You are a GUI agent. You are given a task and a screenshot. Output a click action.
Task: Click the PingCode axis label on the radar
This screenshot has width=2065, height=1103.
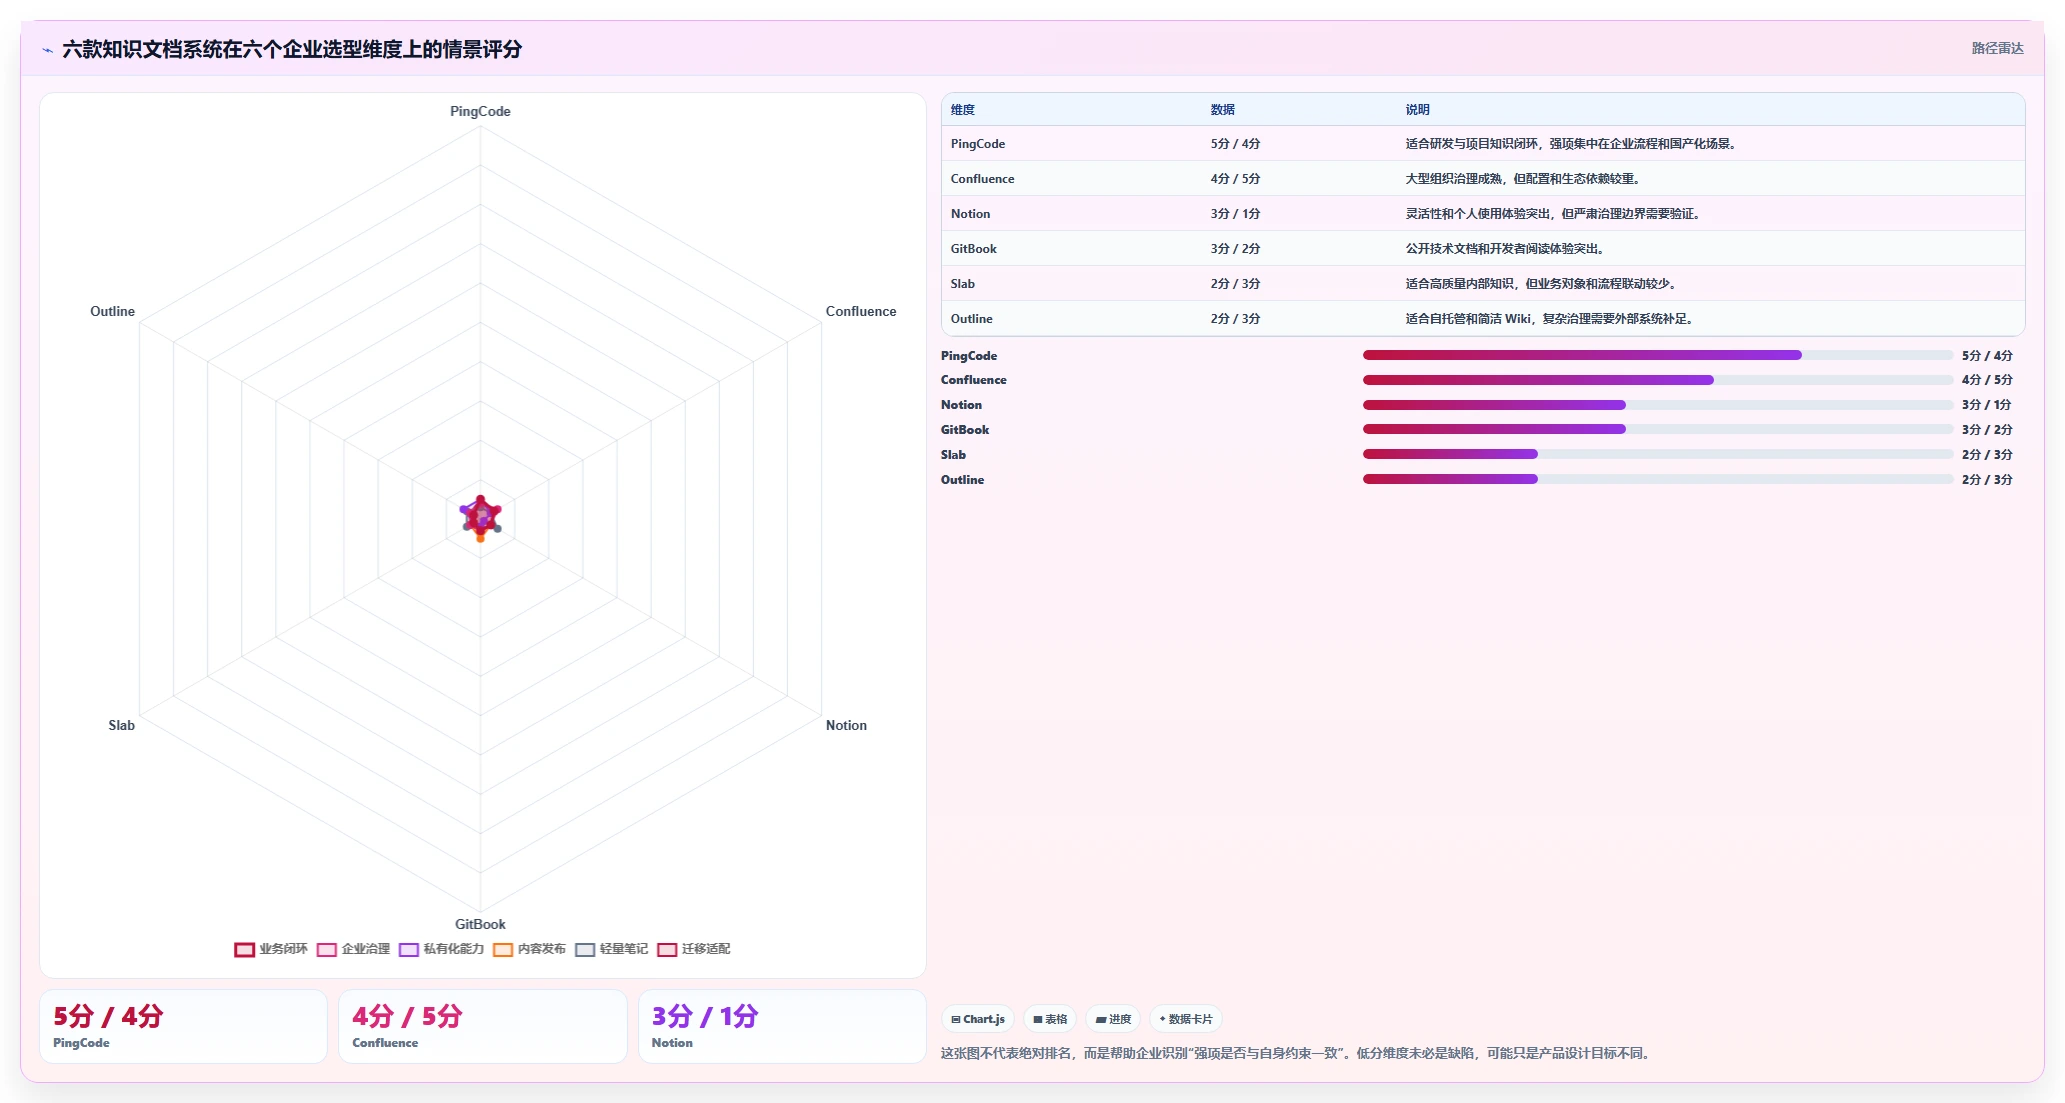[480, 112]
